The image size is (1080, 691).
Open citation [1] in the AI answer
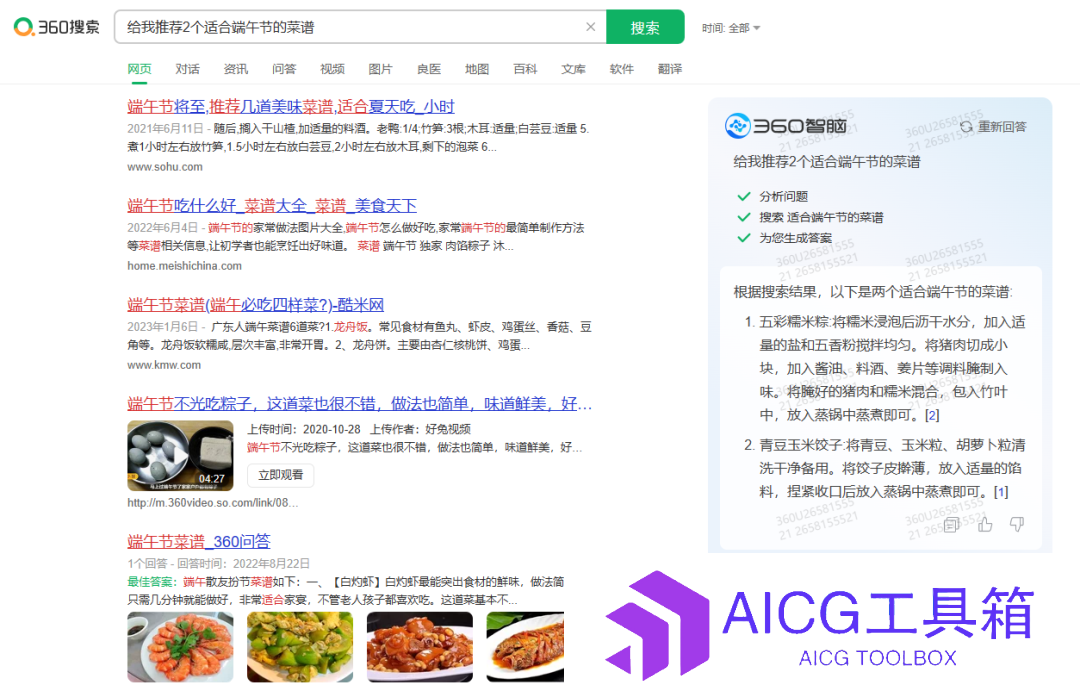[1001, 492]
